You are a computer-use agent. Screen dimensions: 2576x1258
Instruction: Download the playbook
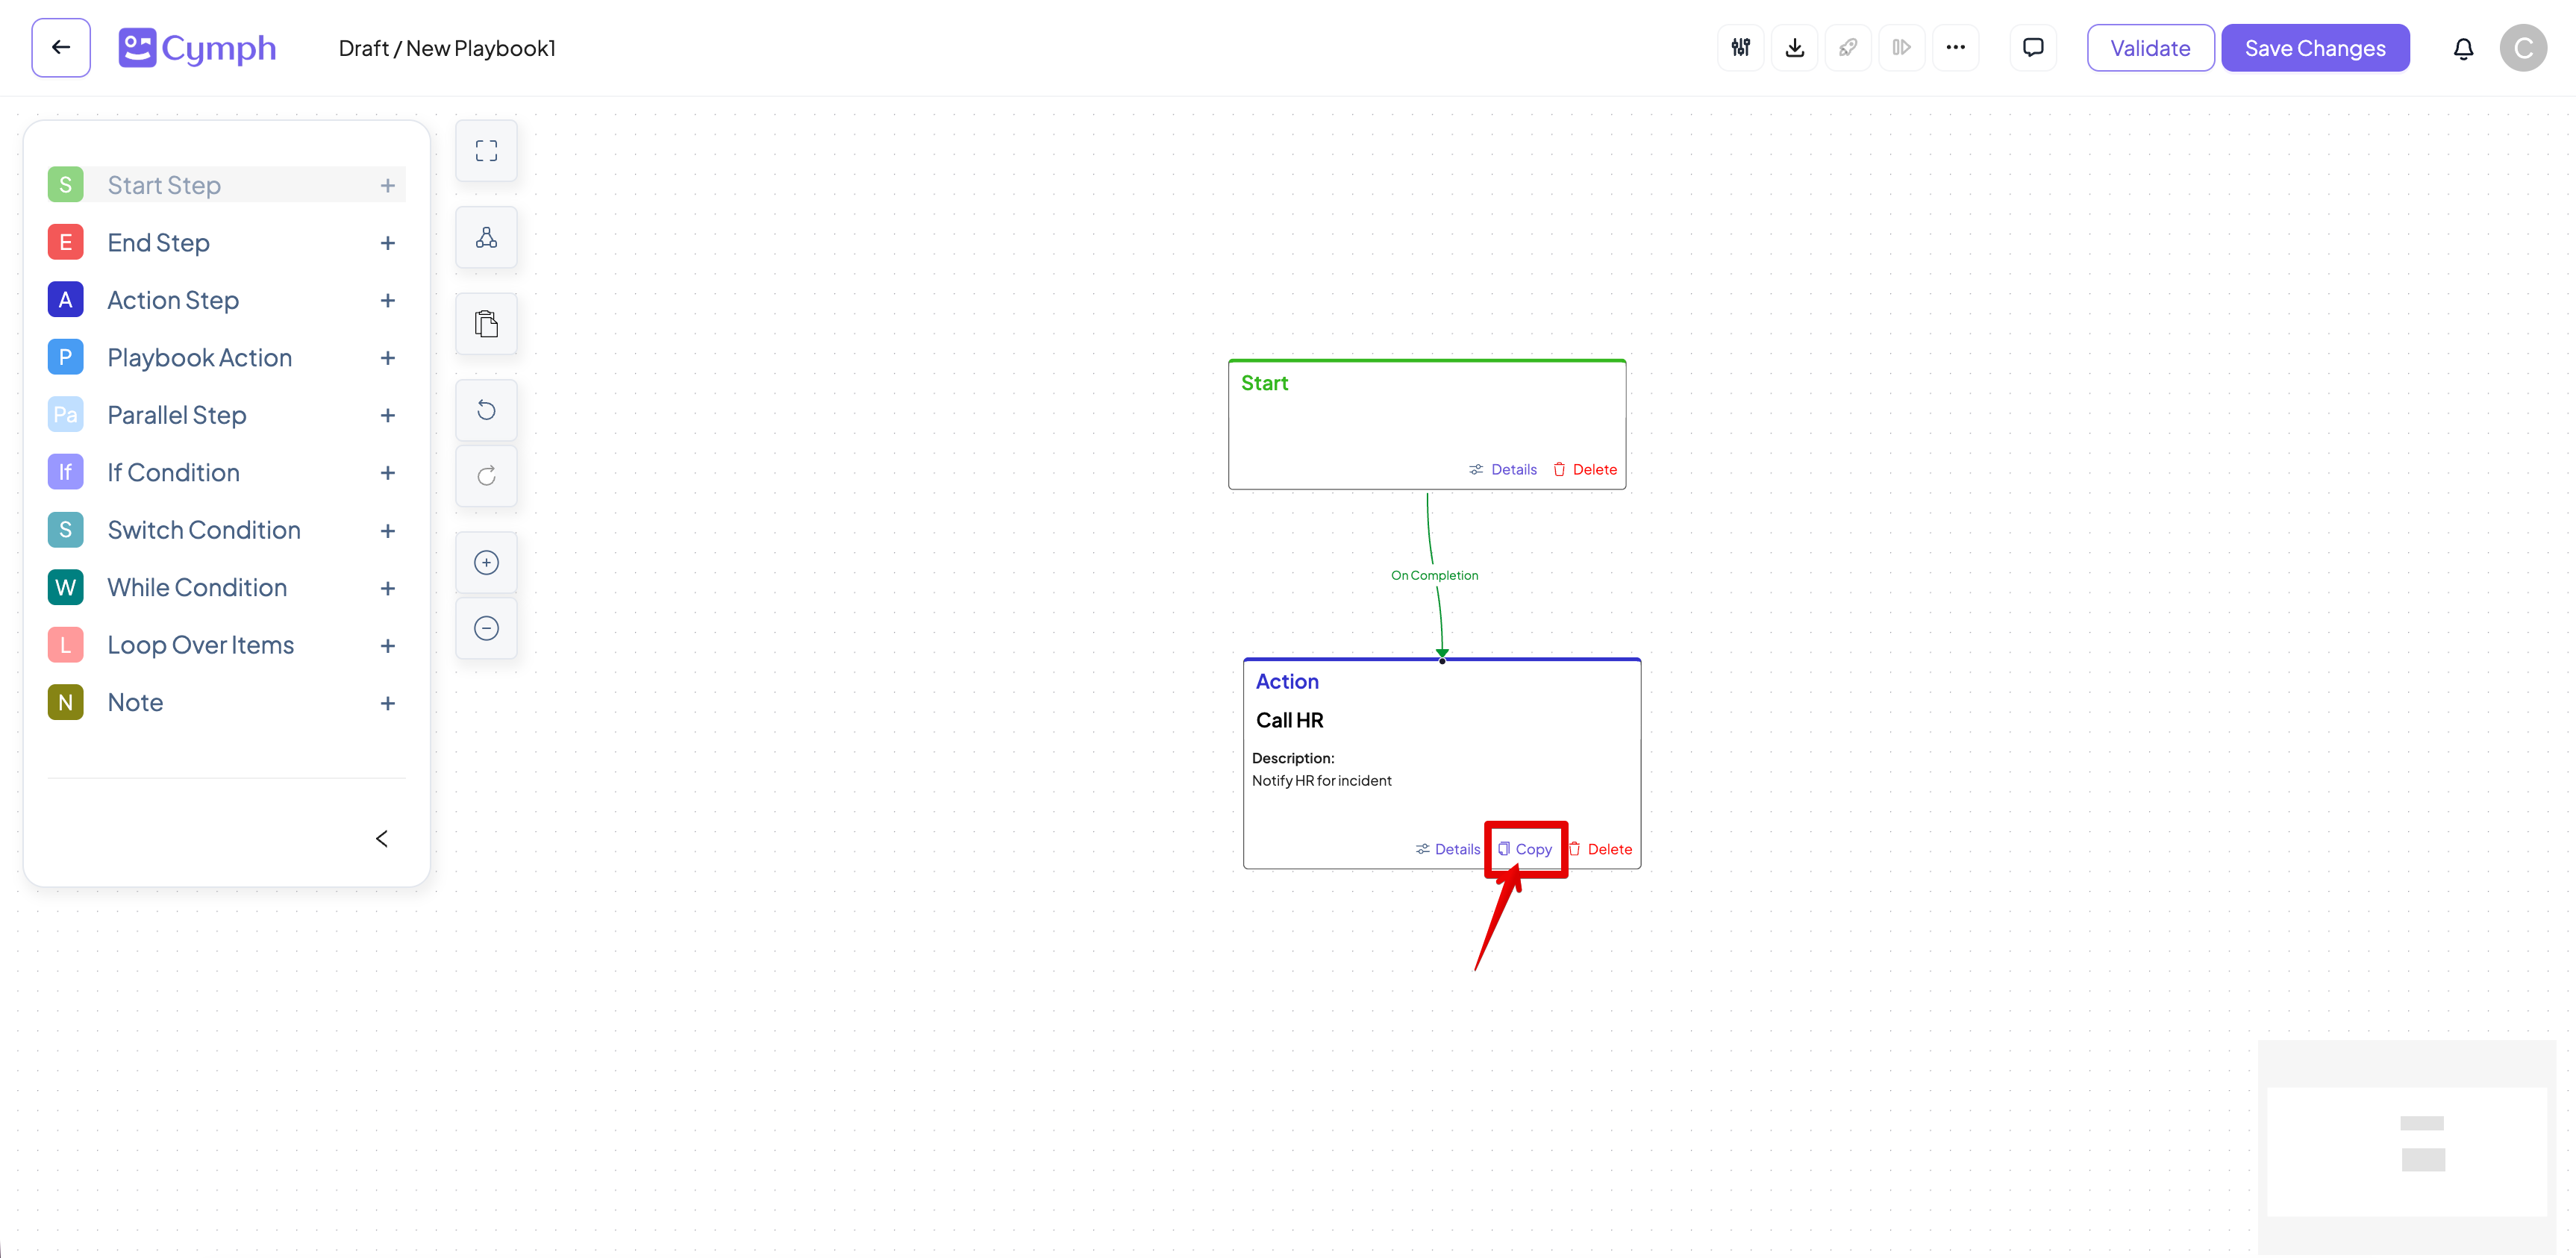point(1795,47)
